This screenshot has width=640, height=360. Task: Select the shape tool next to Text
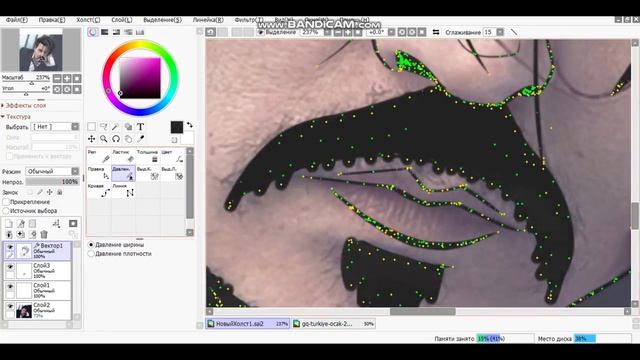coord(128,127)
